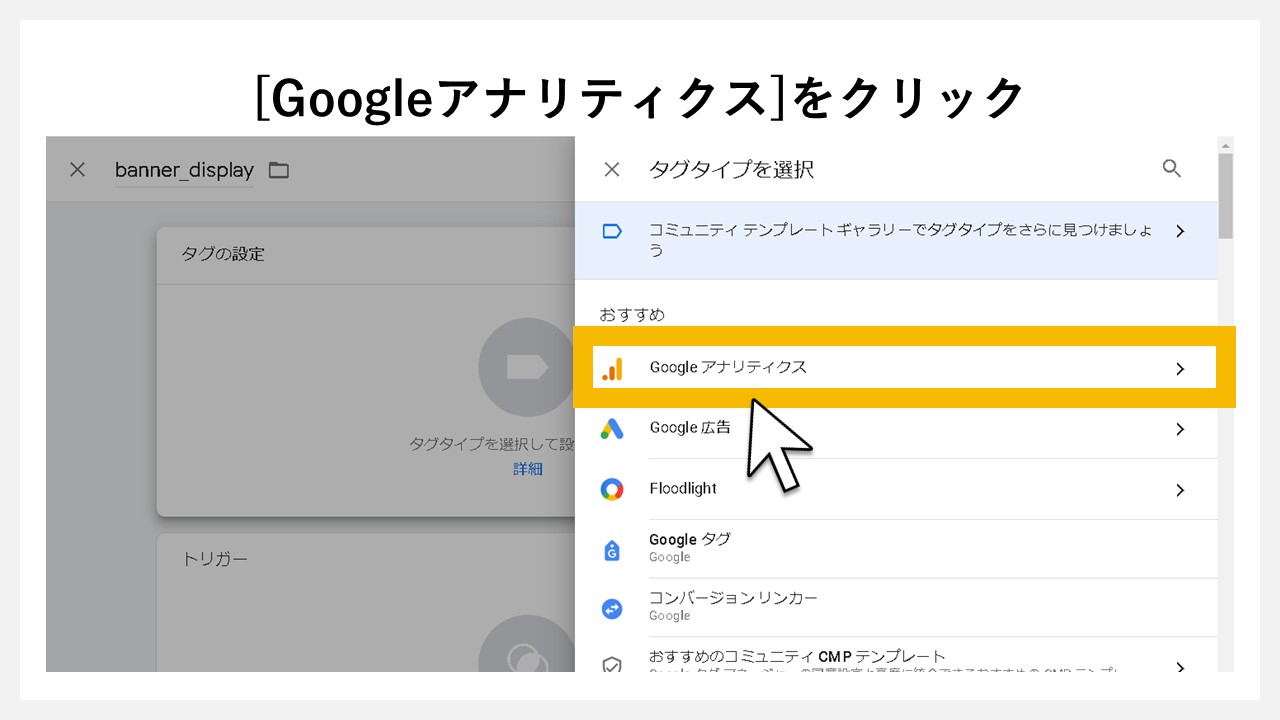Open the 詳細 link

(x=527, y=468)
